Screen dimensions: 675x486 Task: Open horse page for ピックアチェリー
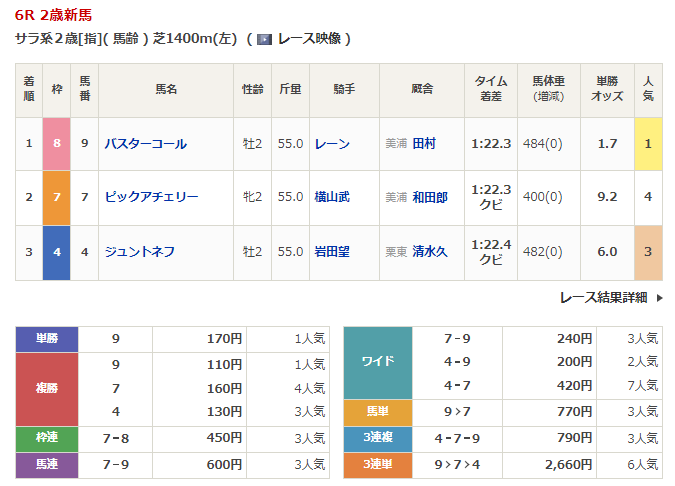(152, 197)
